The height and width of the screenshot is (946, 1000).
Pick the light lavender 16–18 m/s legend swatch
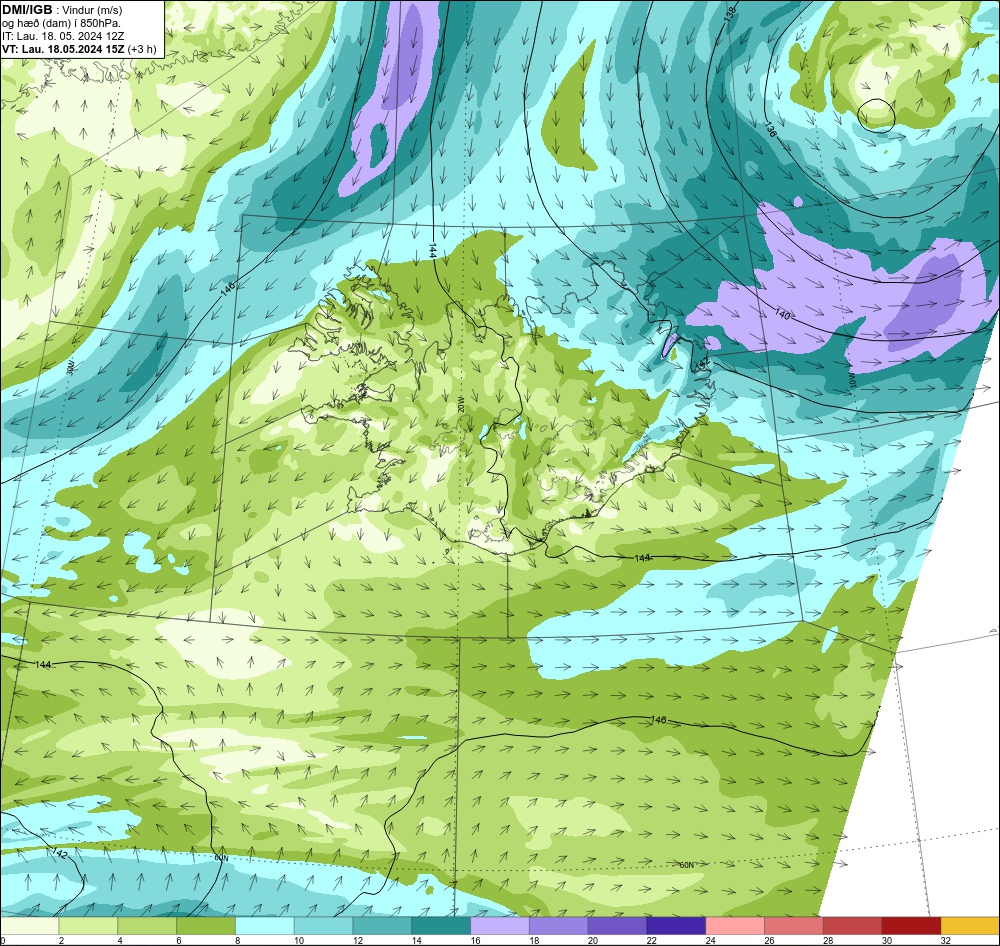[500, 926]
